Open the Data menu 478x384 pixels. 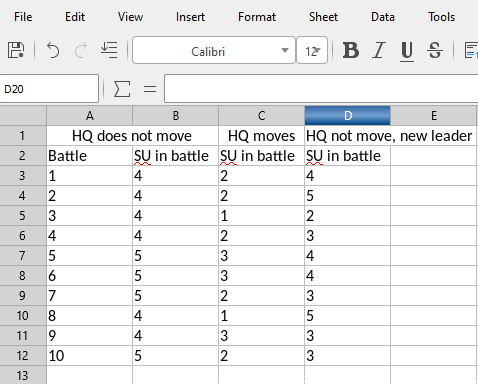click(x=383, y=17)
